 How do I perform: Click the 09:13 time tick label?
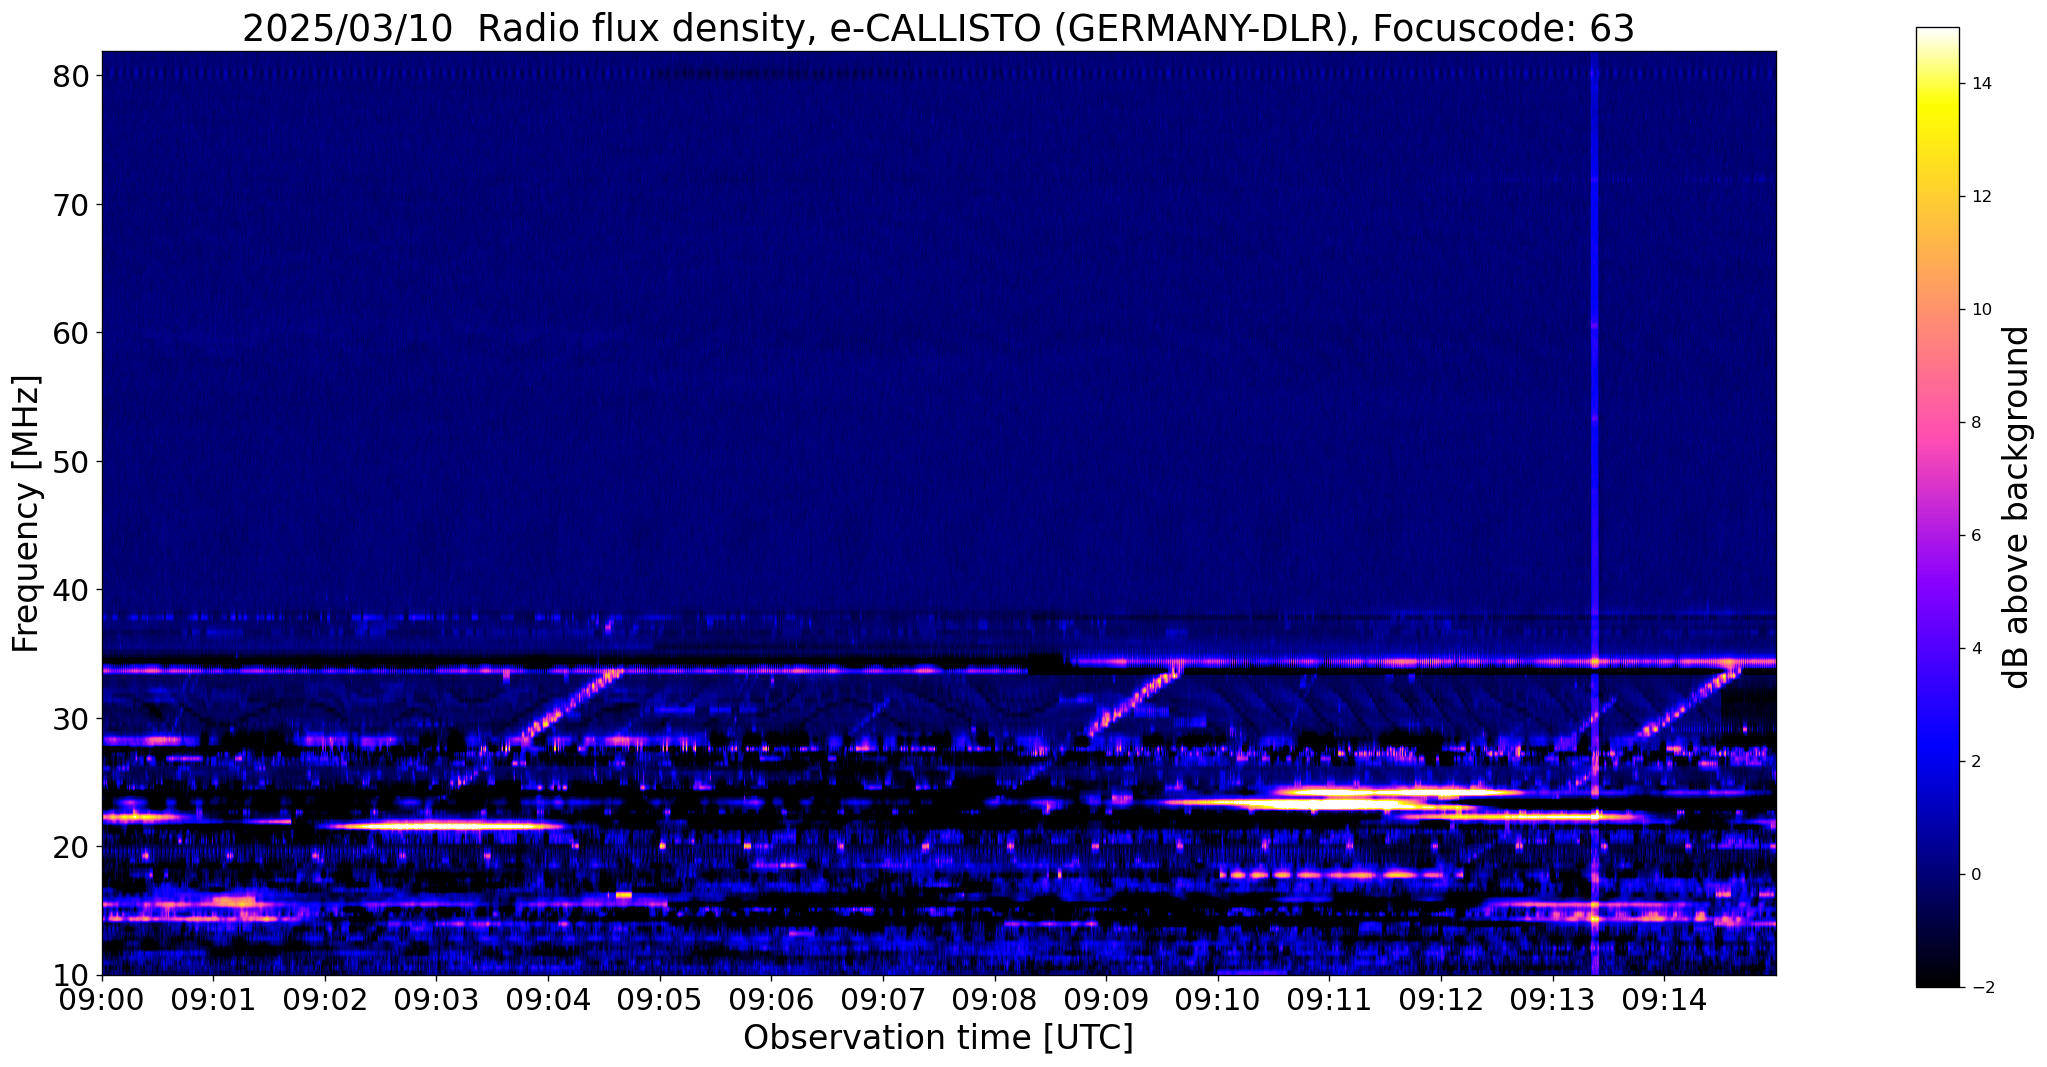coord(1552,999)
